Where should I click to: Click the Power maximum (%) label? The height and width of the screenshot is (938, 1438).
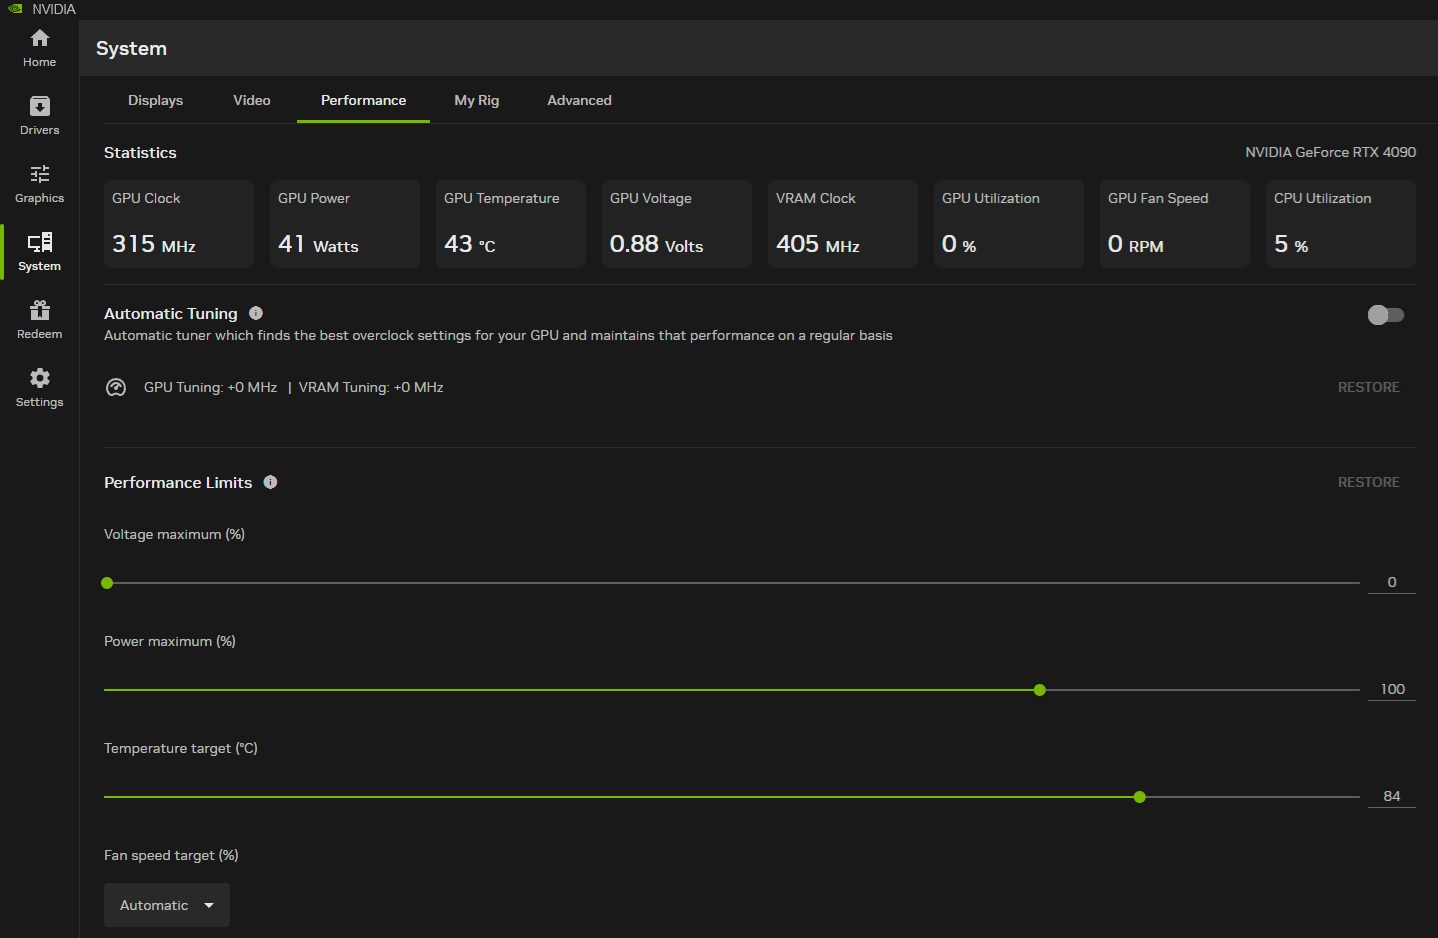point(170,641)
